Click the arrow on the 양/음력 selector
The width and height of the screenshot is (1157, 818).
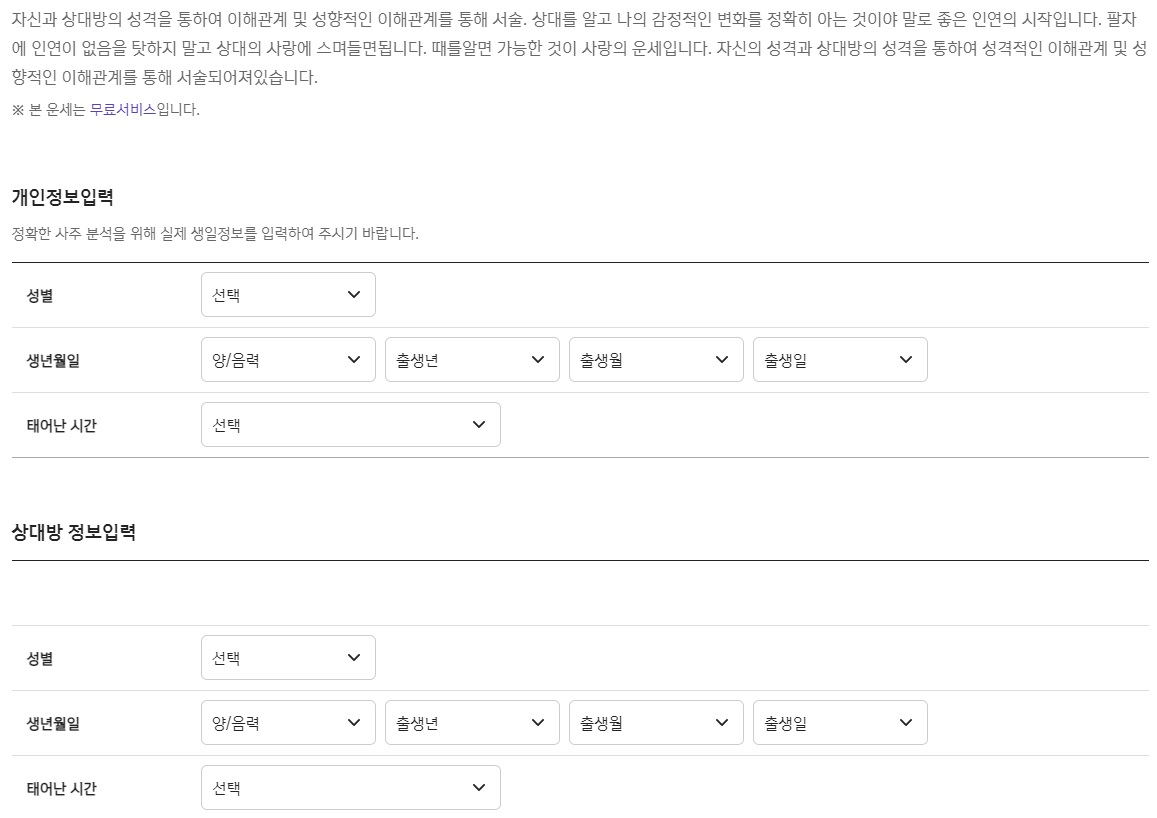(x=352, y=359)
